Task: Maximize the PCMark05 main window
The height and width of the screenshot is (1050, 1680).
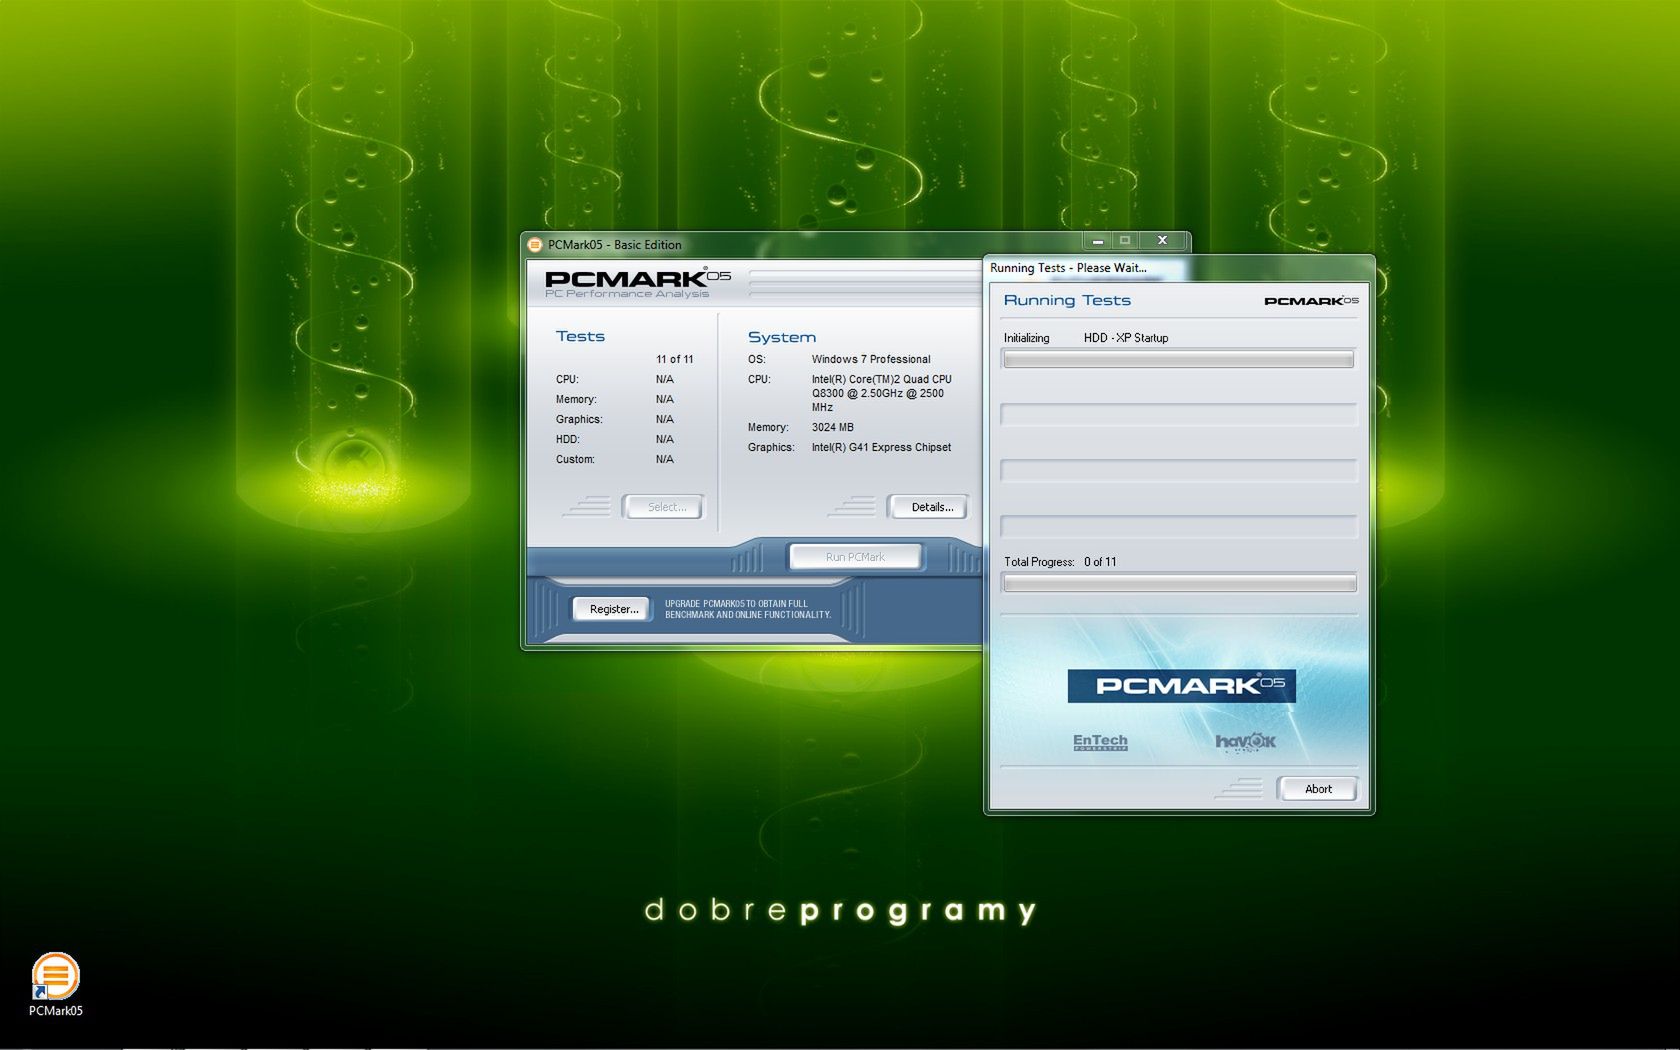Action: (1125, 241)
